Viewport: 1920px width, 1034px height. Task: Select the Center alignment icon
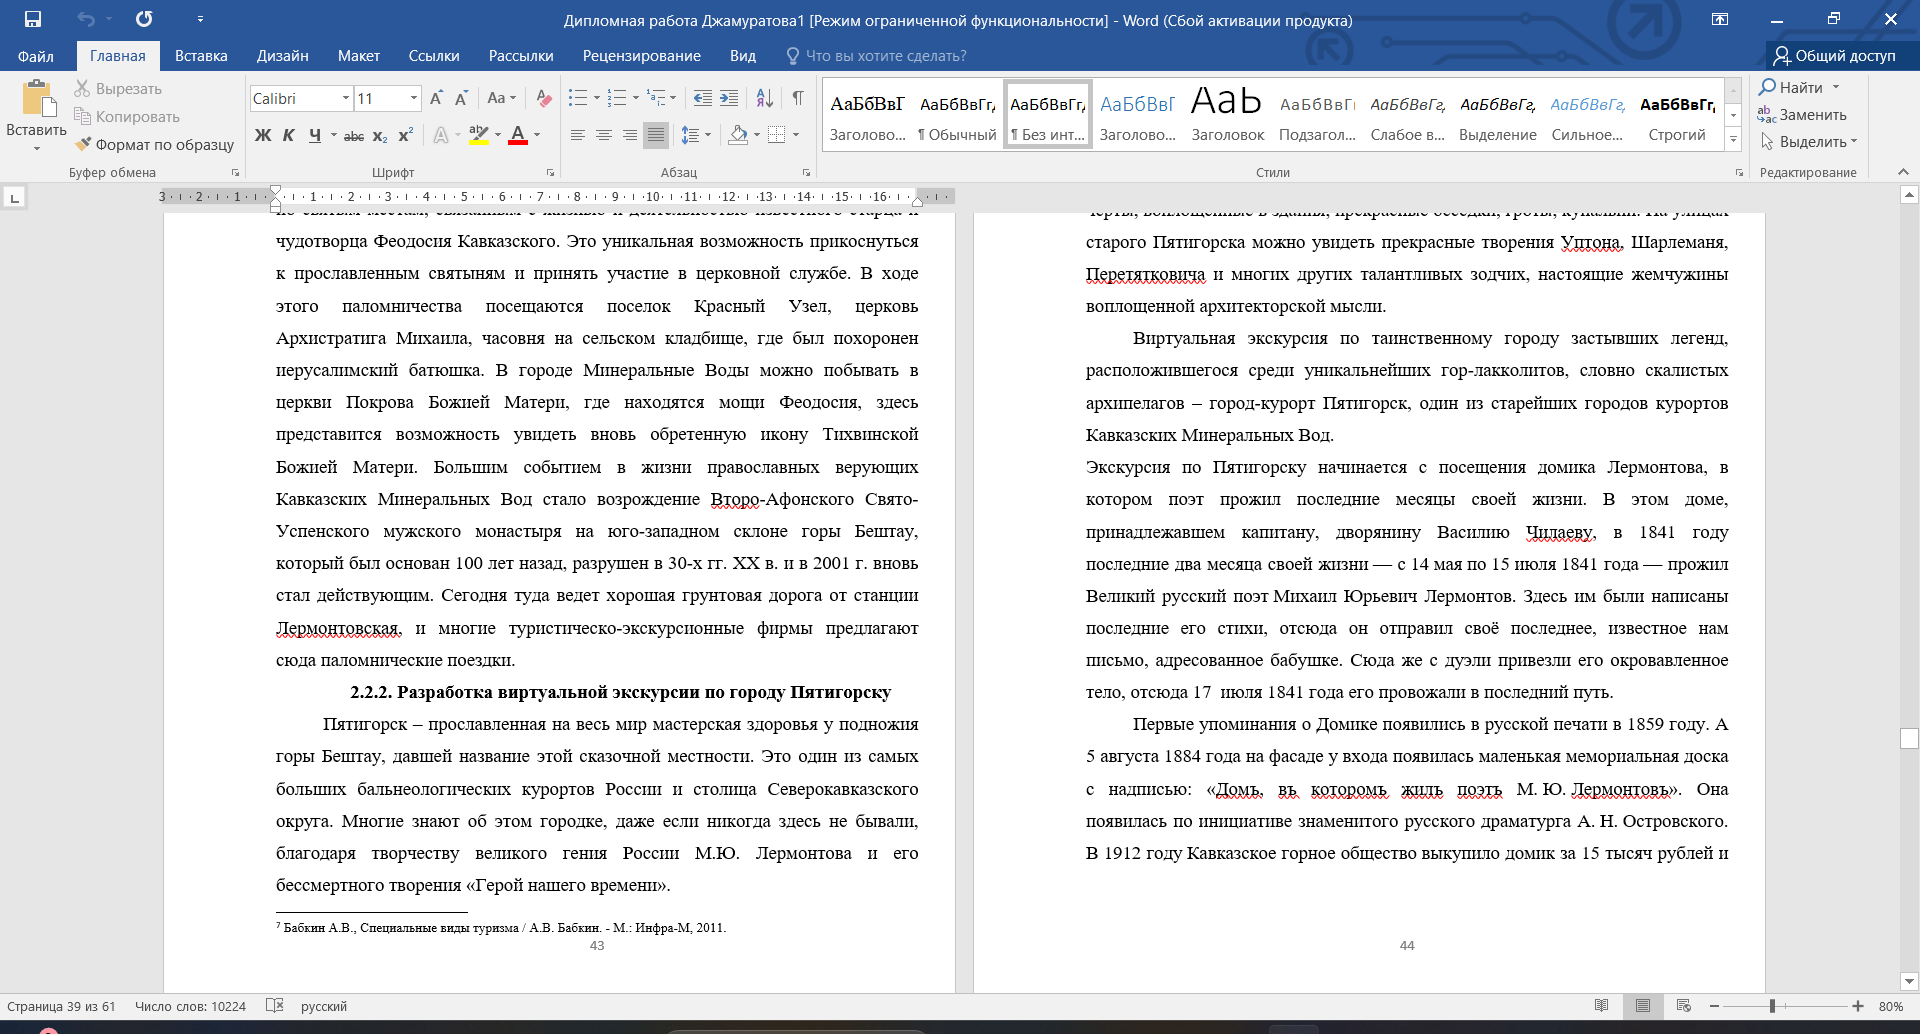coord(604,135)
